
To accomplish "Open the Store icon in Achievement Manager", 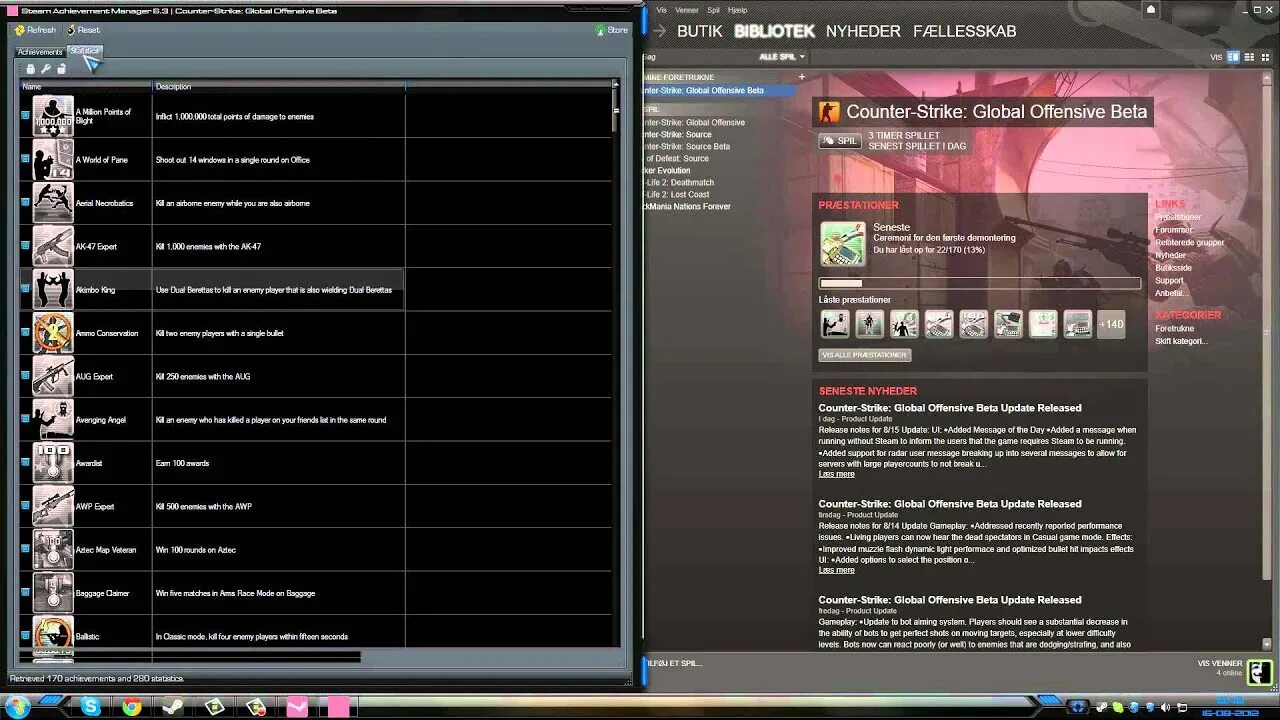I will tap(600, 30).
